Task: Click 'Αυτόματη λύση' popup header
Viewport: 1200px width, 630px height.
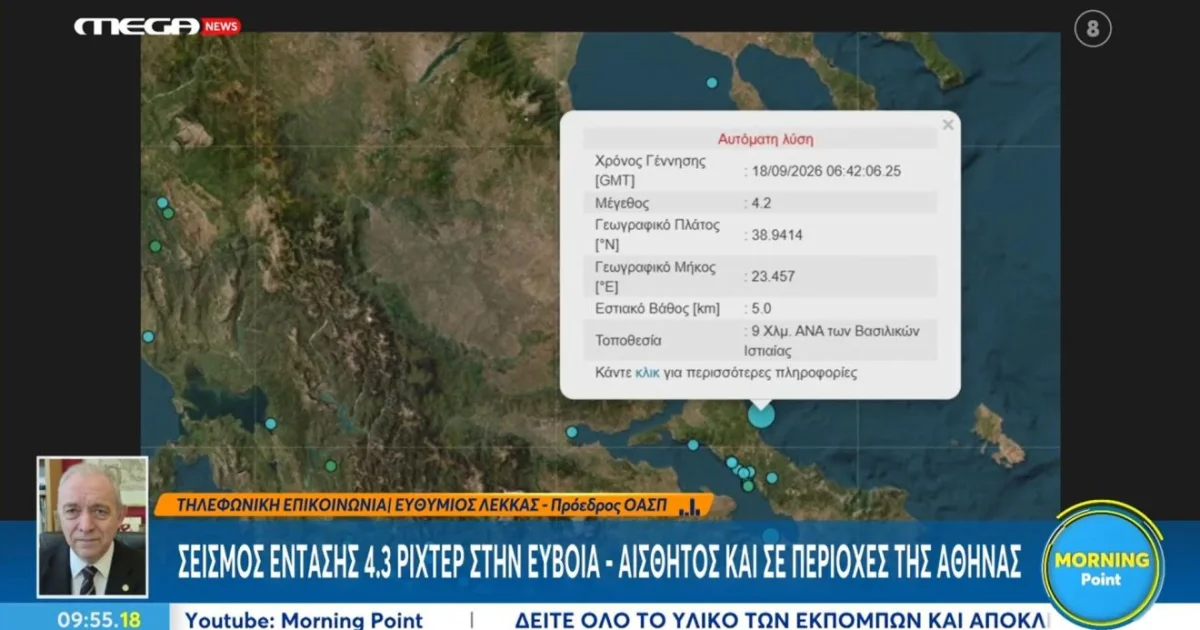Action: click(766, 139)
